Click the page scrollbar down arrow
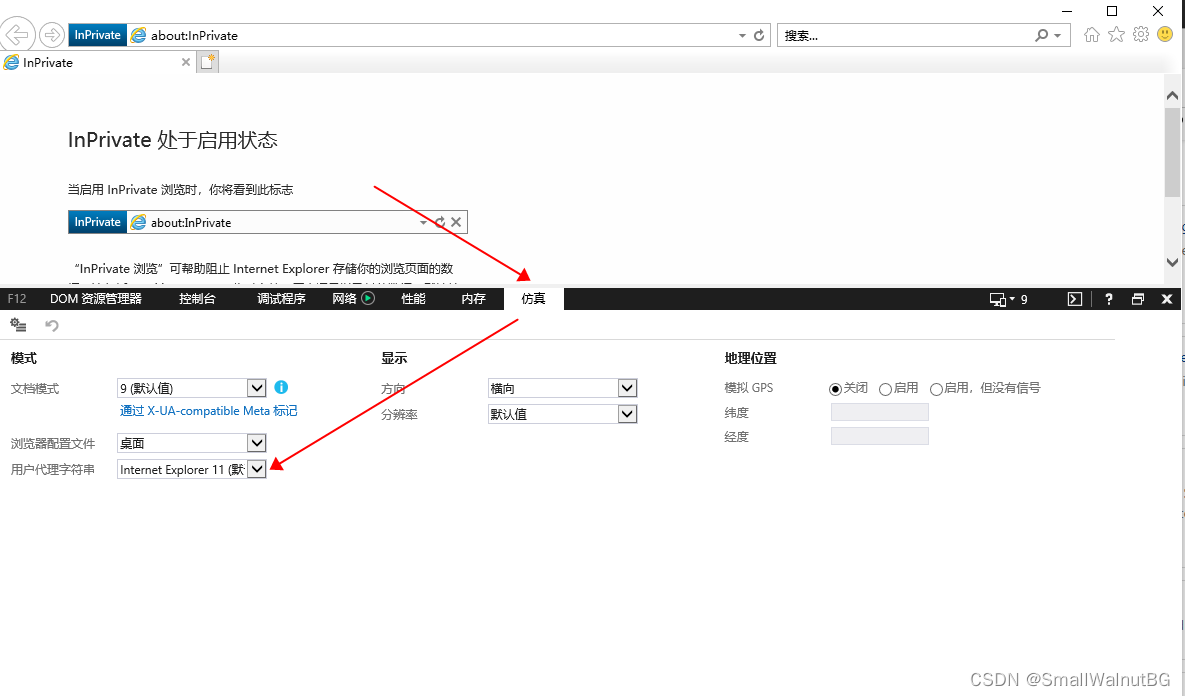This screenshot has height=696, width=1185. coord(1172,262)
